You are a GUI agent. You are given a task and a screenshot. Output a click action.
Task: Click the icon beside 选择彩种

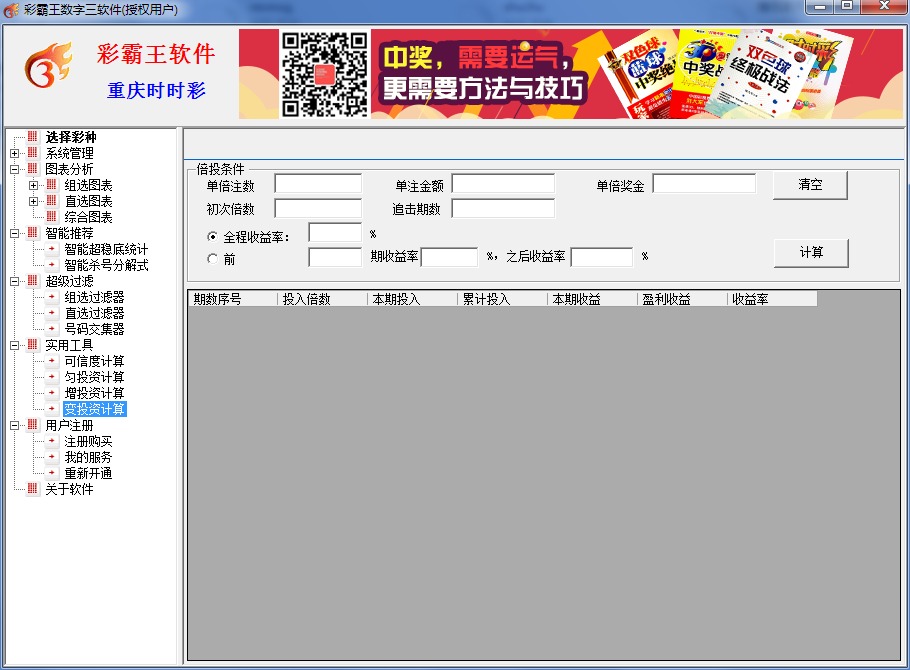(33, 137)
